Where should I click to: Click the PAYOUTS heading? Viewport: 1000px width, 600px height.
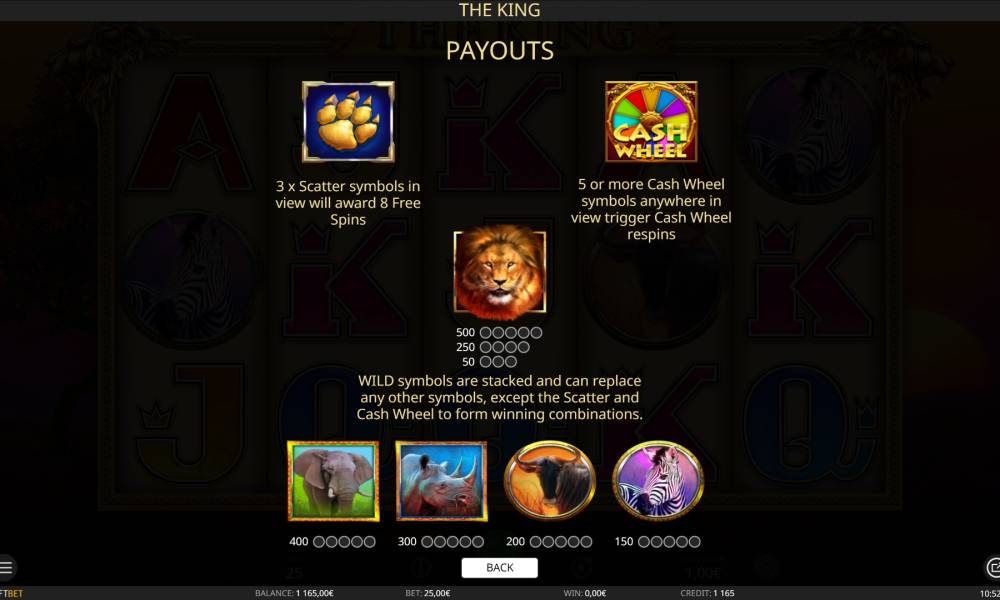(499, 51)
